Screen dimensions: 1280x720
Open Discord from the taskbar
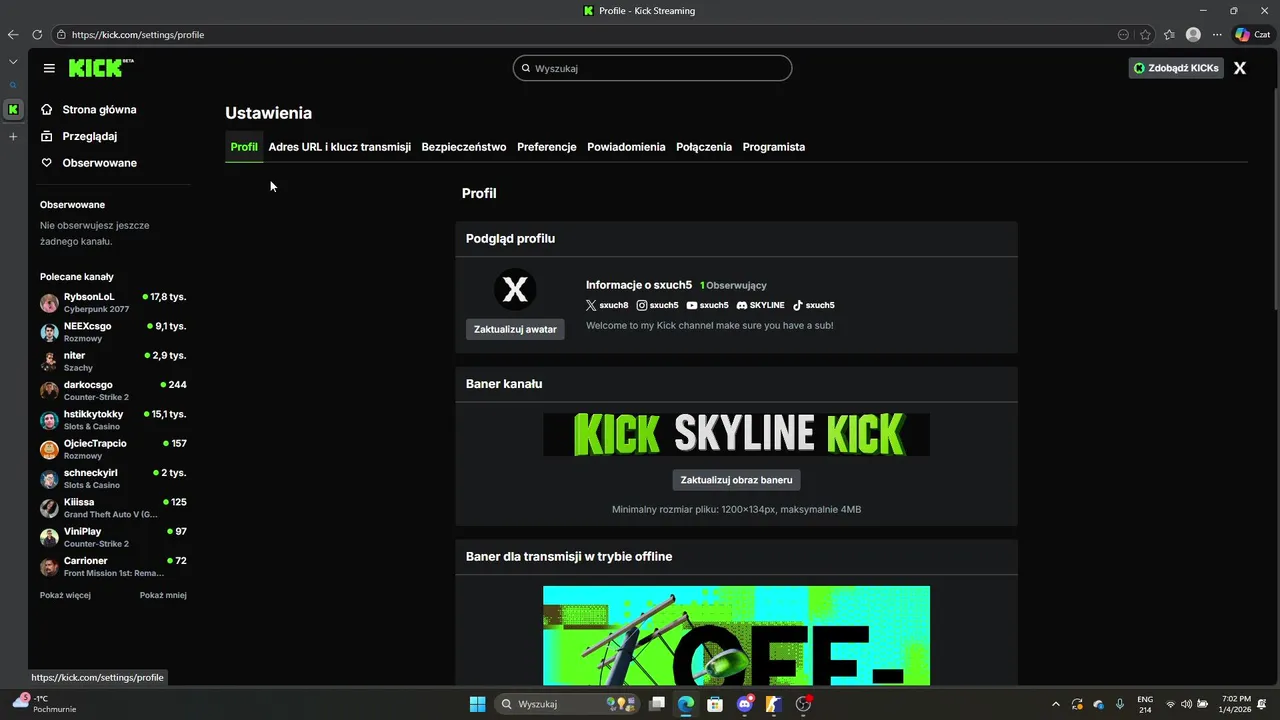745,704
